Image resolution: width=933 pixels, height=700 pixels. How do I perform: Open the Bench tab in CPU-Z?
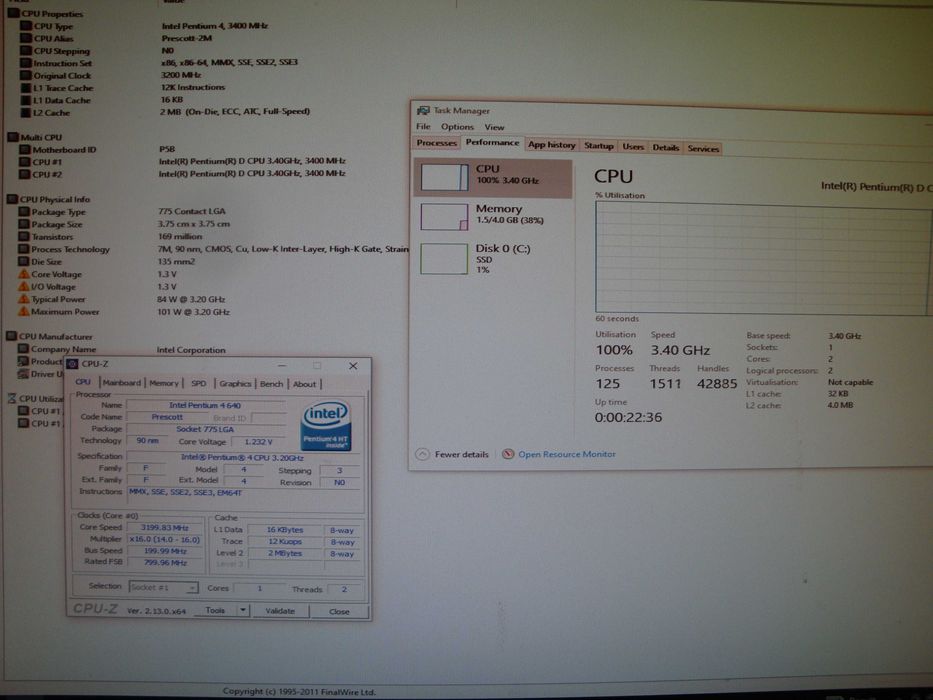271,384
